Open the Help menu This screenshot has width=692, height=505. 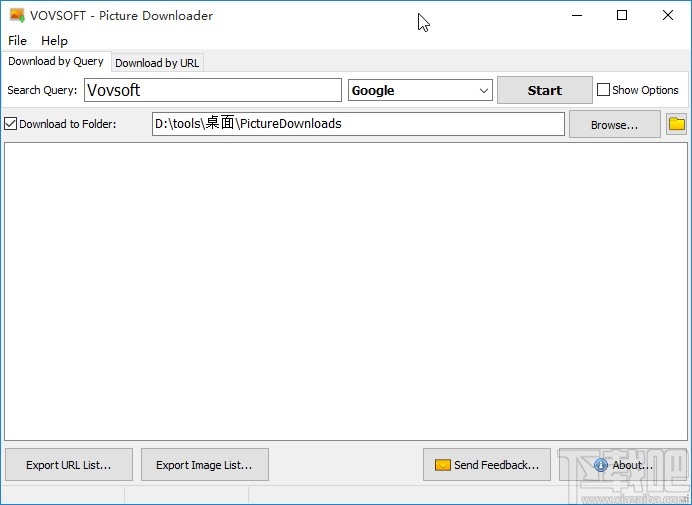[x=54, y=41]
